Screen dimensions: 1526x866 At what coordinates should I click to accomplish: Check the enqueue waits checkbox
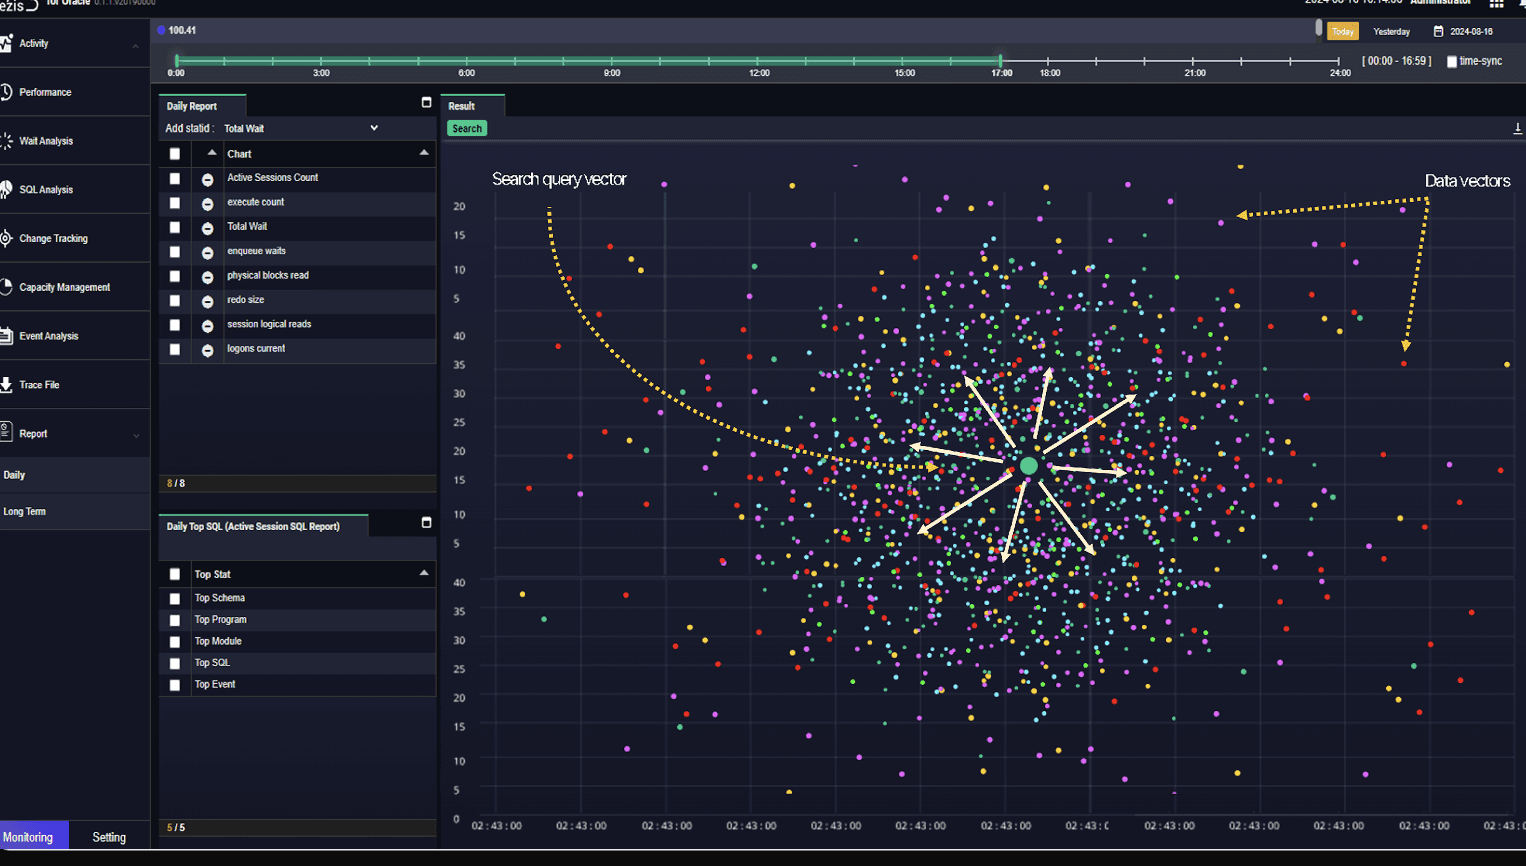tap(175, 252)
